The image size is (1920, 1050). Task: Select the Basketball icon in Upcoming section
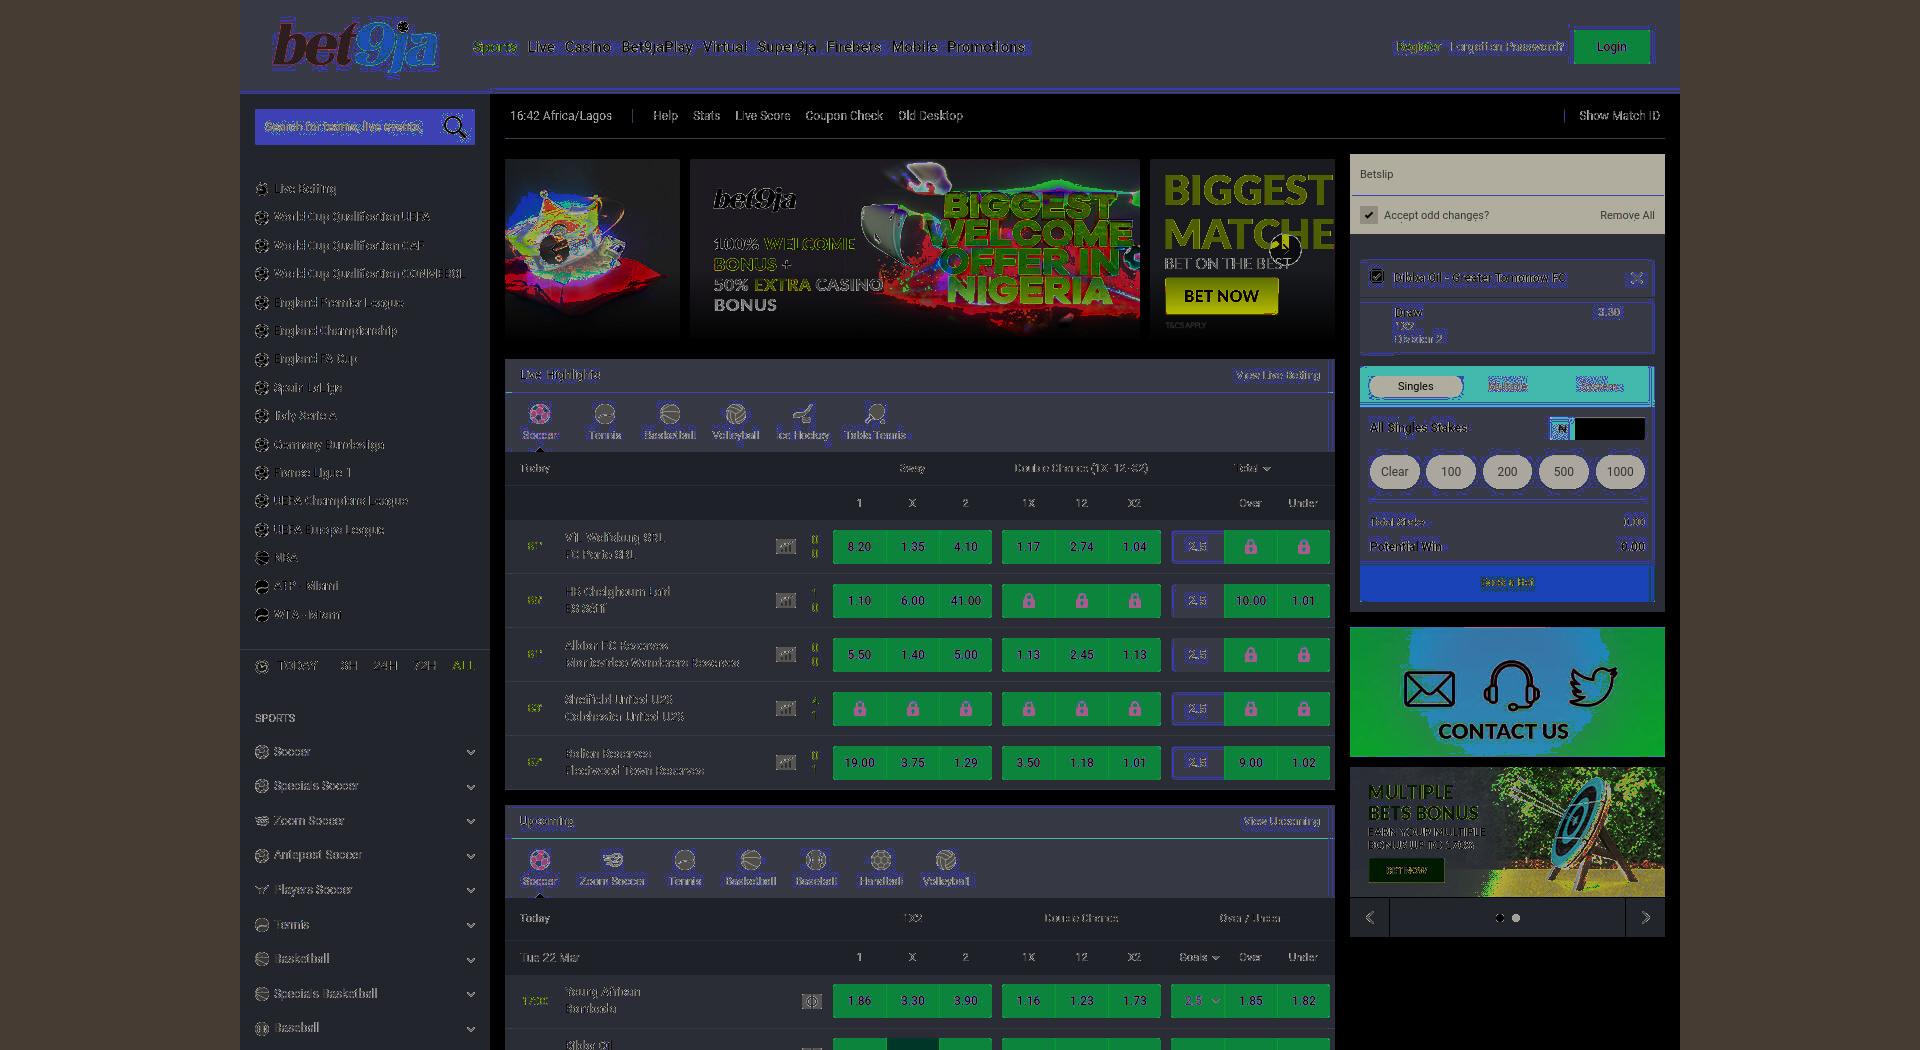tap(750, 860)
